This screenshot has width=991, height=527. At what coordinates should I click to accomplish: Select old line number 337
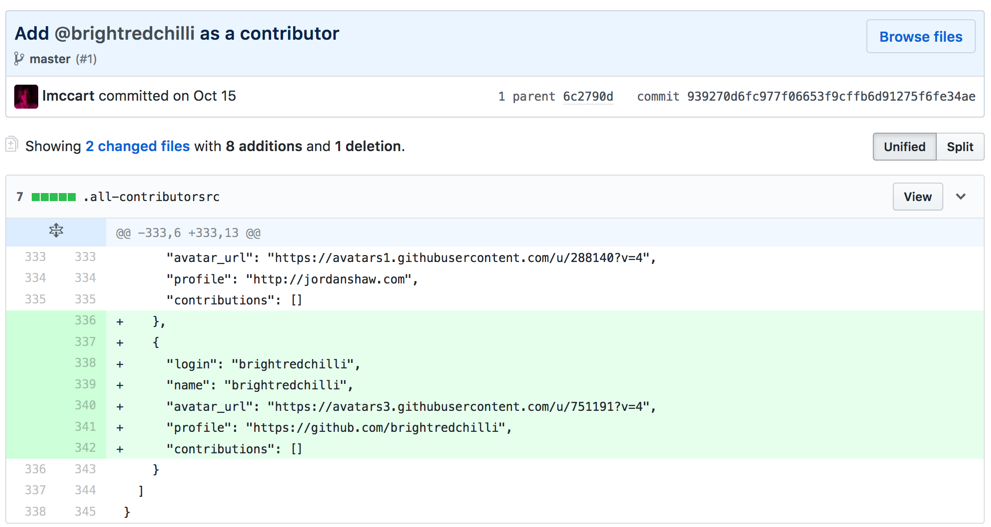pyautogui.click(x=35, y=490)
